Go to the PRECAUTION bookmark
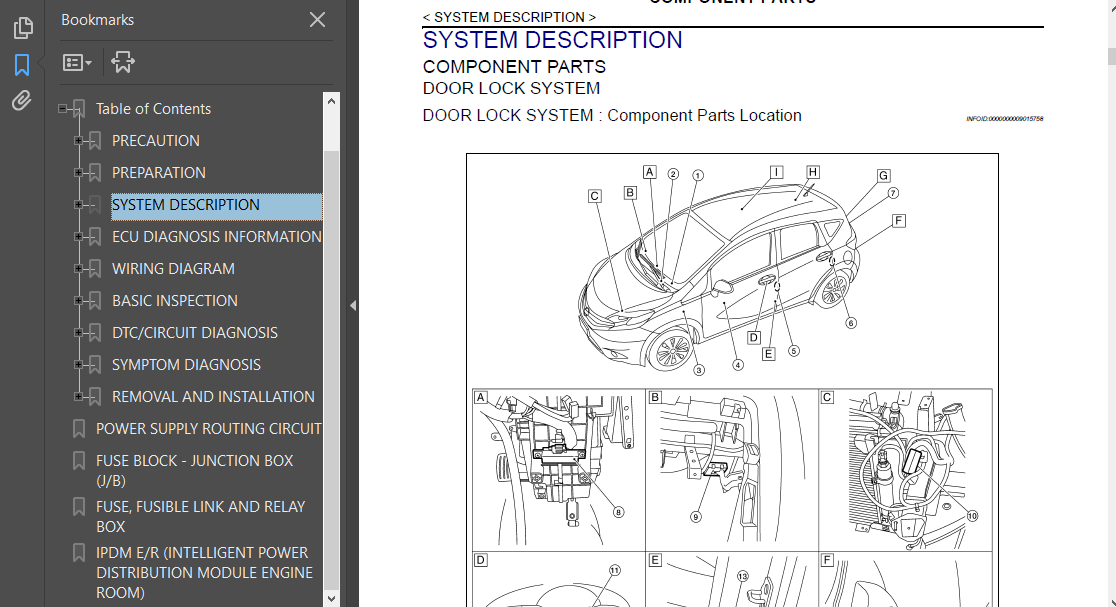 pos(156,141)
